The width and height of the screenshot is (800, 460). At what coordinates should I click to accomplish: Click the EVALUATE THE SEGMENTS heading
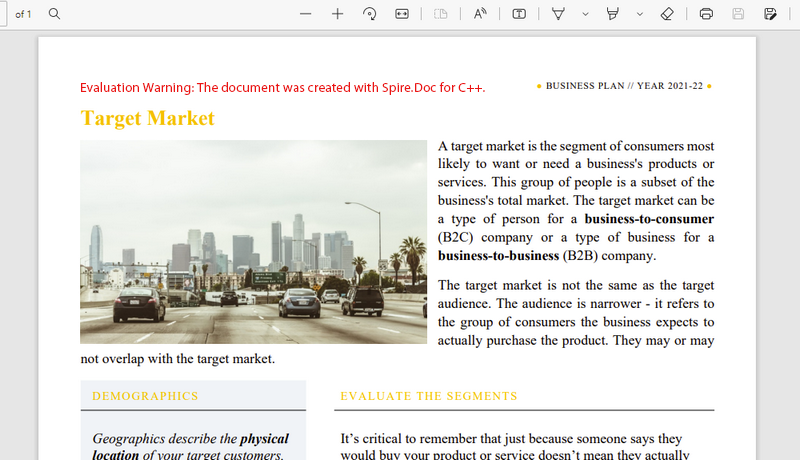coord(429,396)
